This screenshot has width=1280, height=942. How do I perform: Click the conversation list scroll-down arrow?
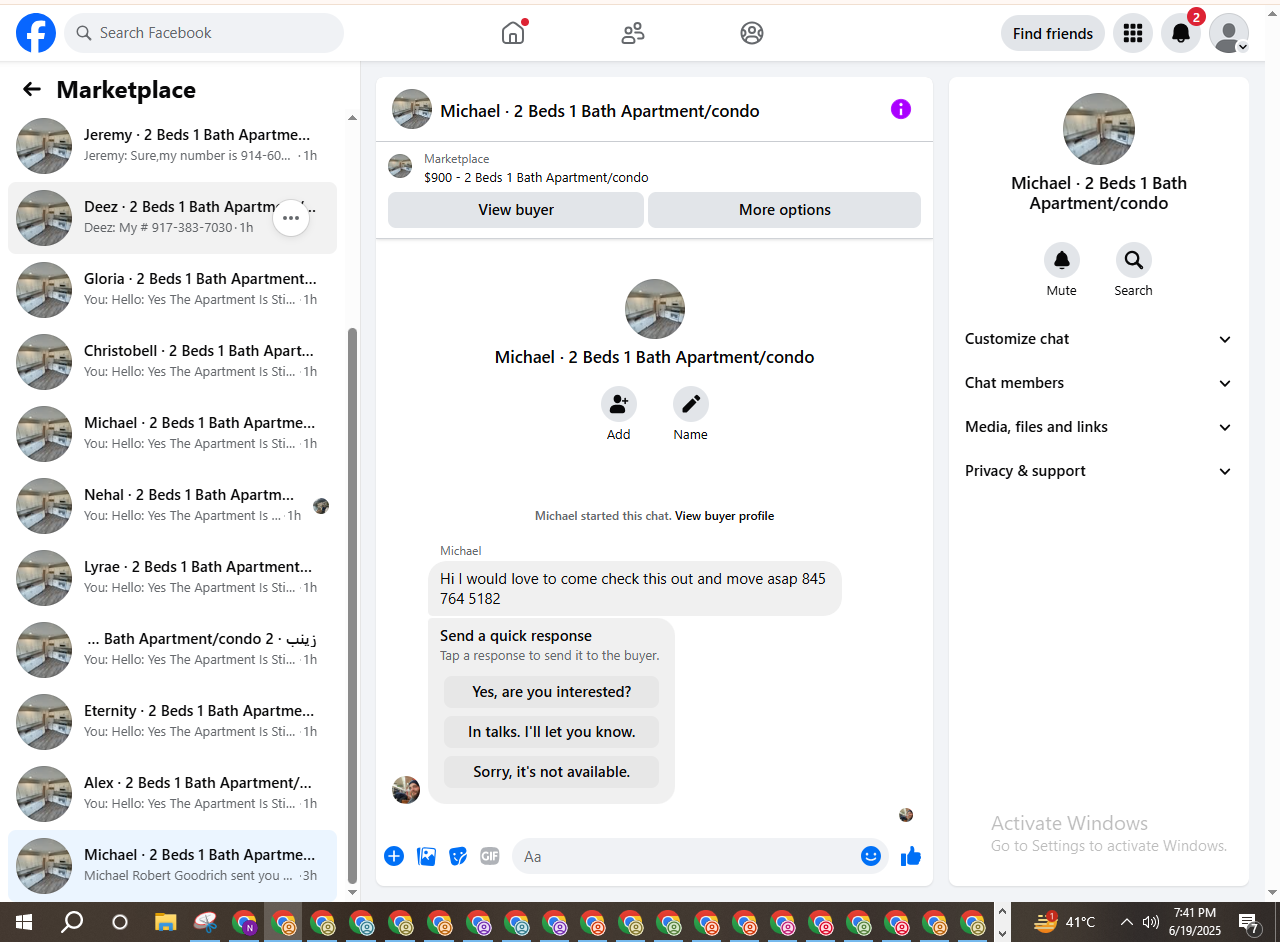click(352, 892)
